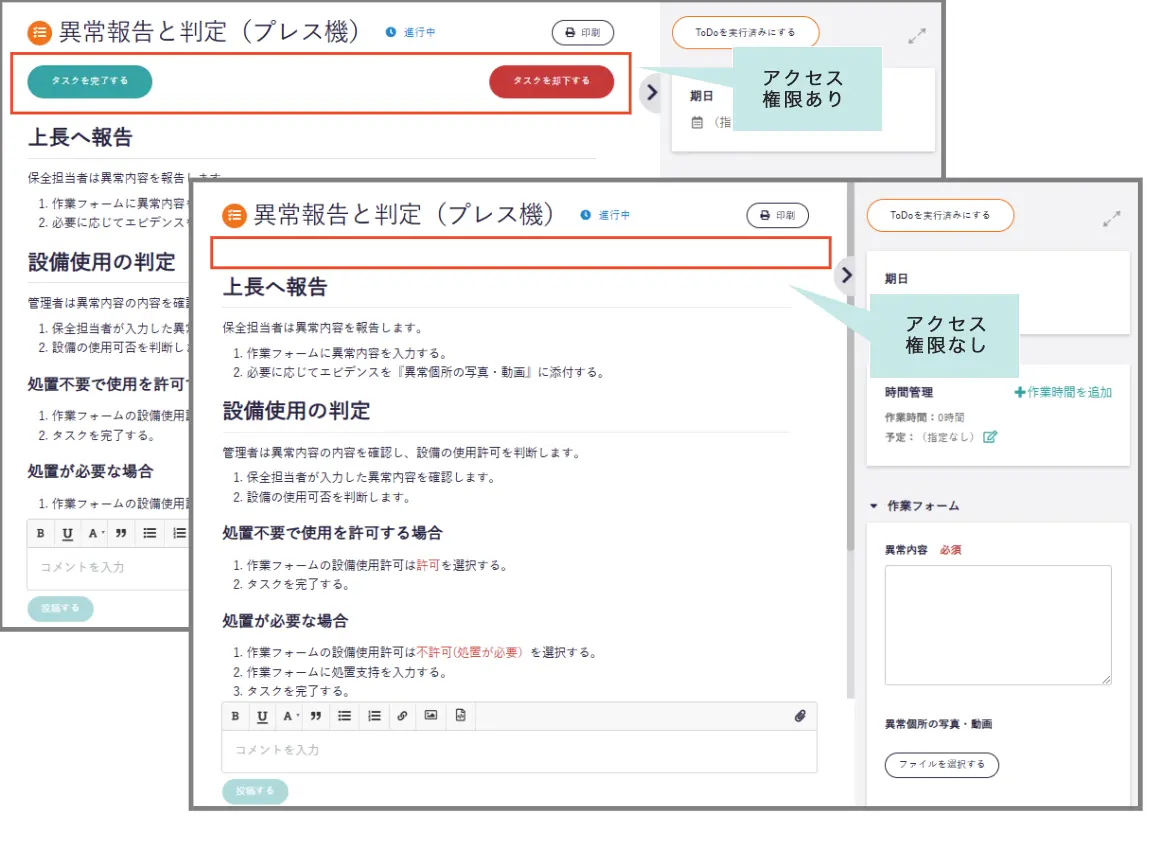1176x849 pixels.
Task: Open the font color dropdown in front editor
Action: pyautogui.click(x=290, y=716)
